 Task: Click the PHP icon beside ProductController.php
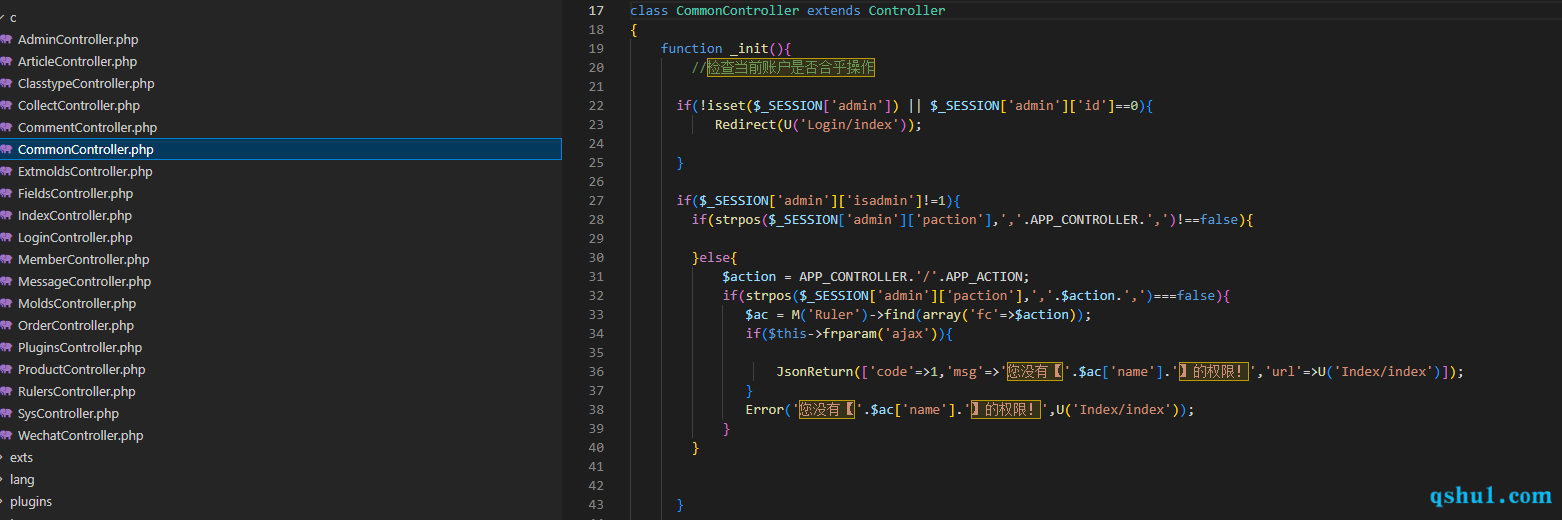coord(6,370)
